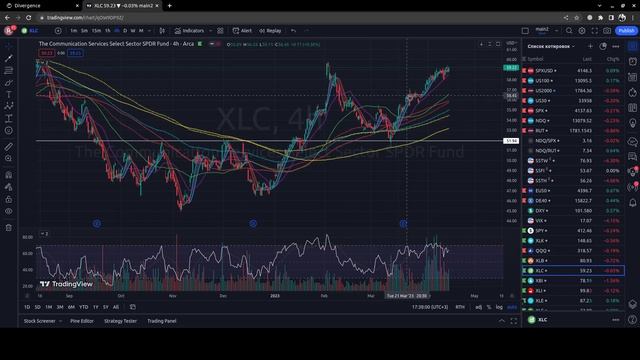Expand the Indicators favorites dropdown arrow

click(211, 31)
